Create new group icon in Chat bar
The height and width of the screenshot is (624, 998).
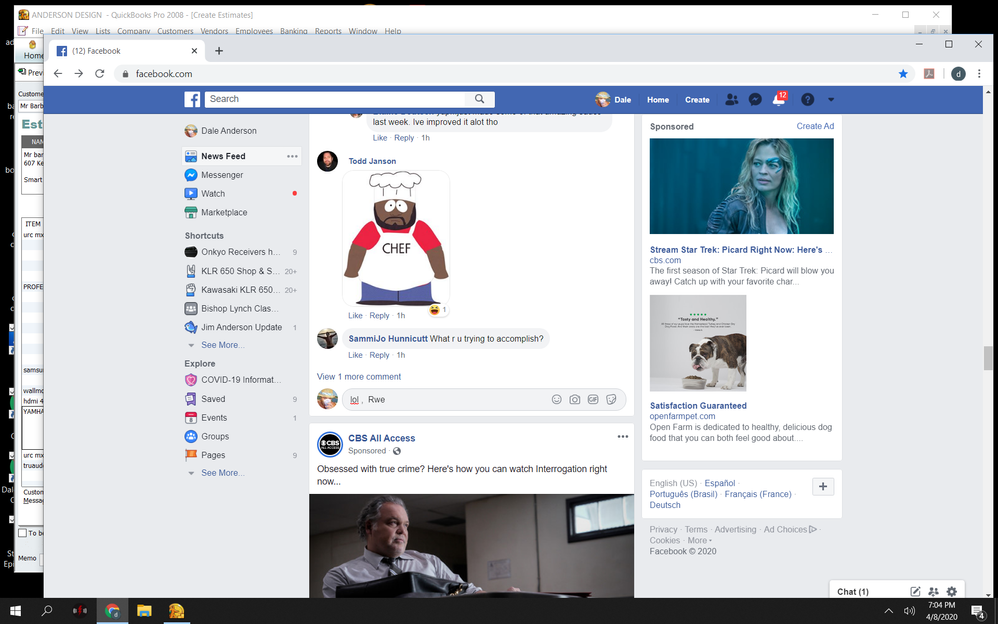pyautogui.click(x=933, y=592)
